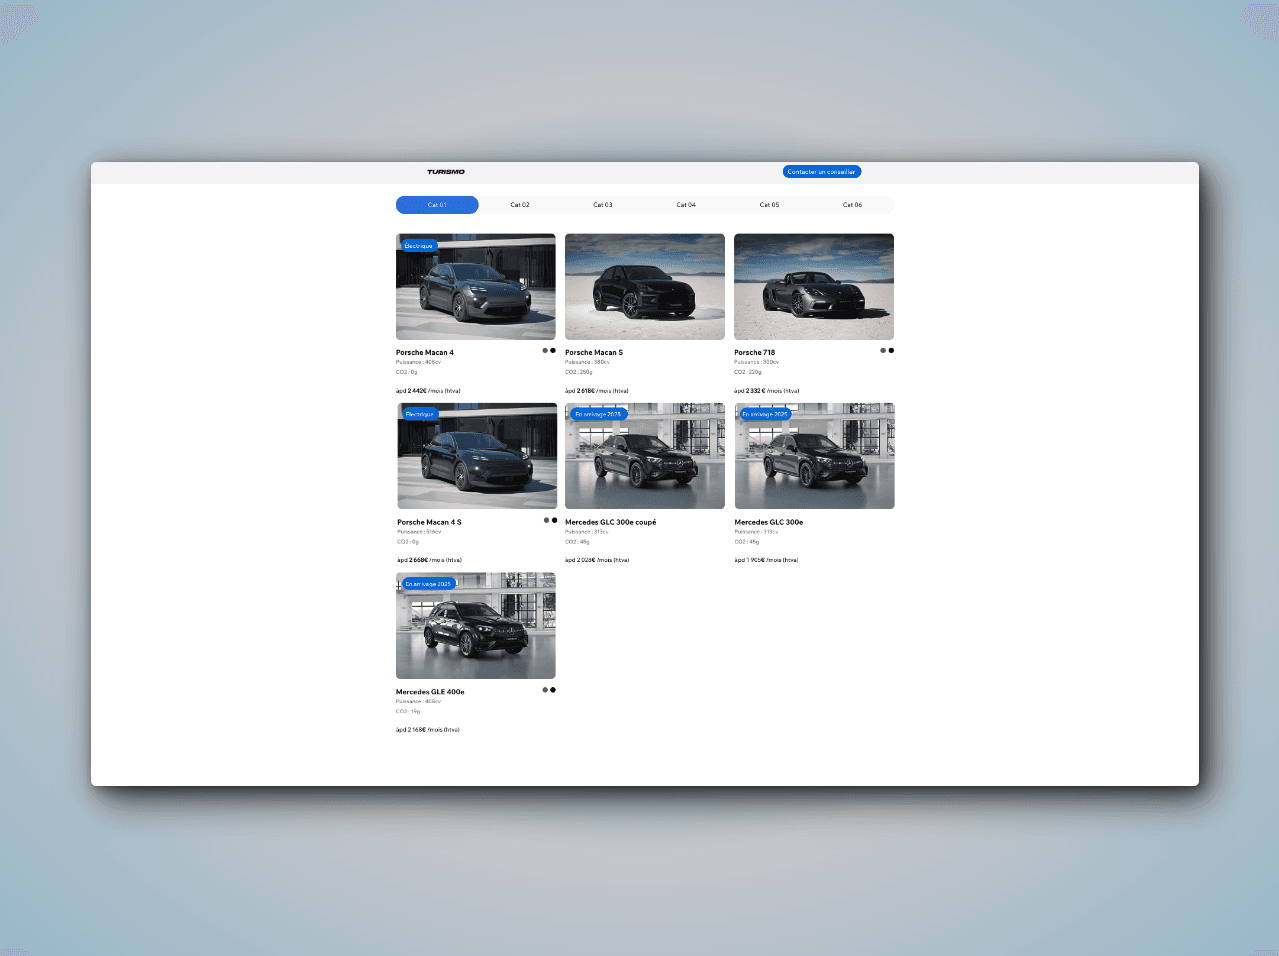Open the Cat 06 category tab

click(x=852, y=205)
